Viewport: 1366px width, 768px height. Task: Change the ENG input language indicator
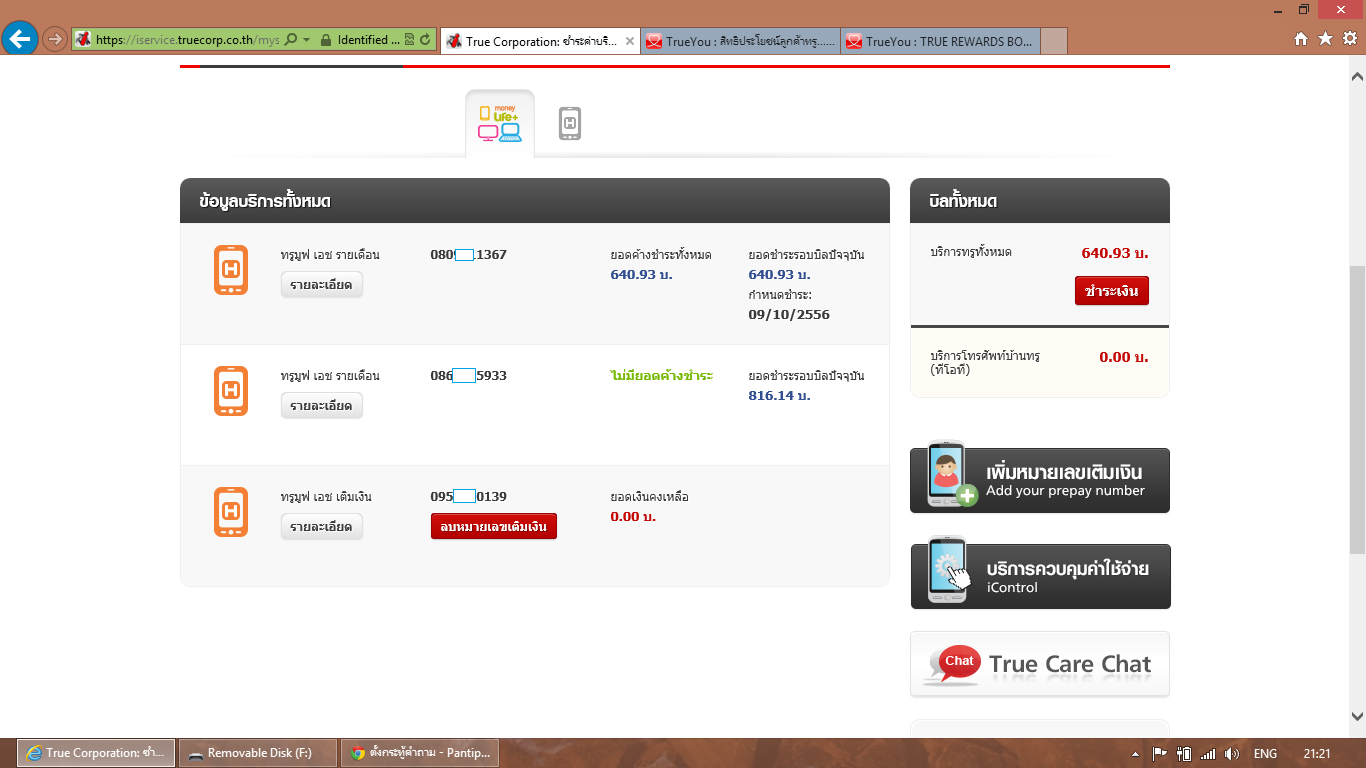[1265, 754]
